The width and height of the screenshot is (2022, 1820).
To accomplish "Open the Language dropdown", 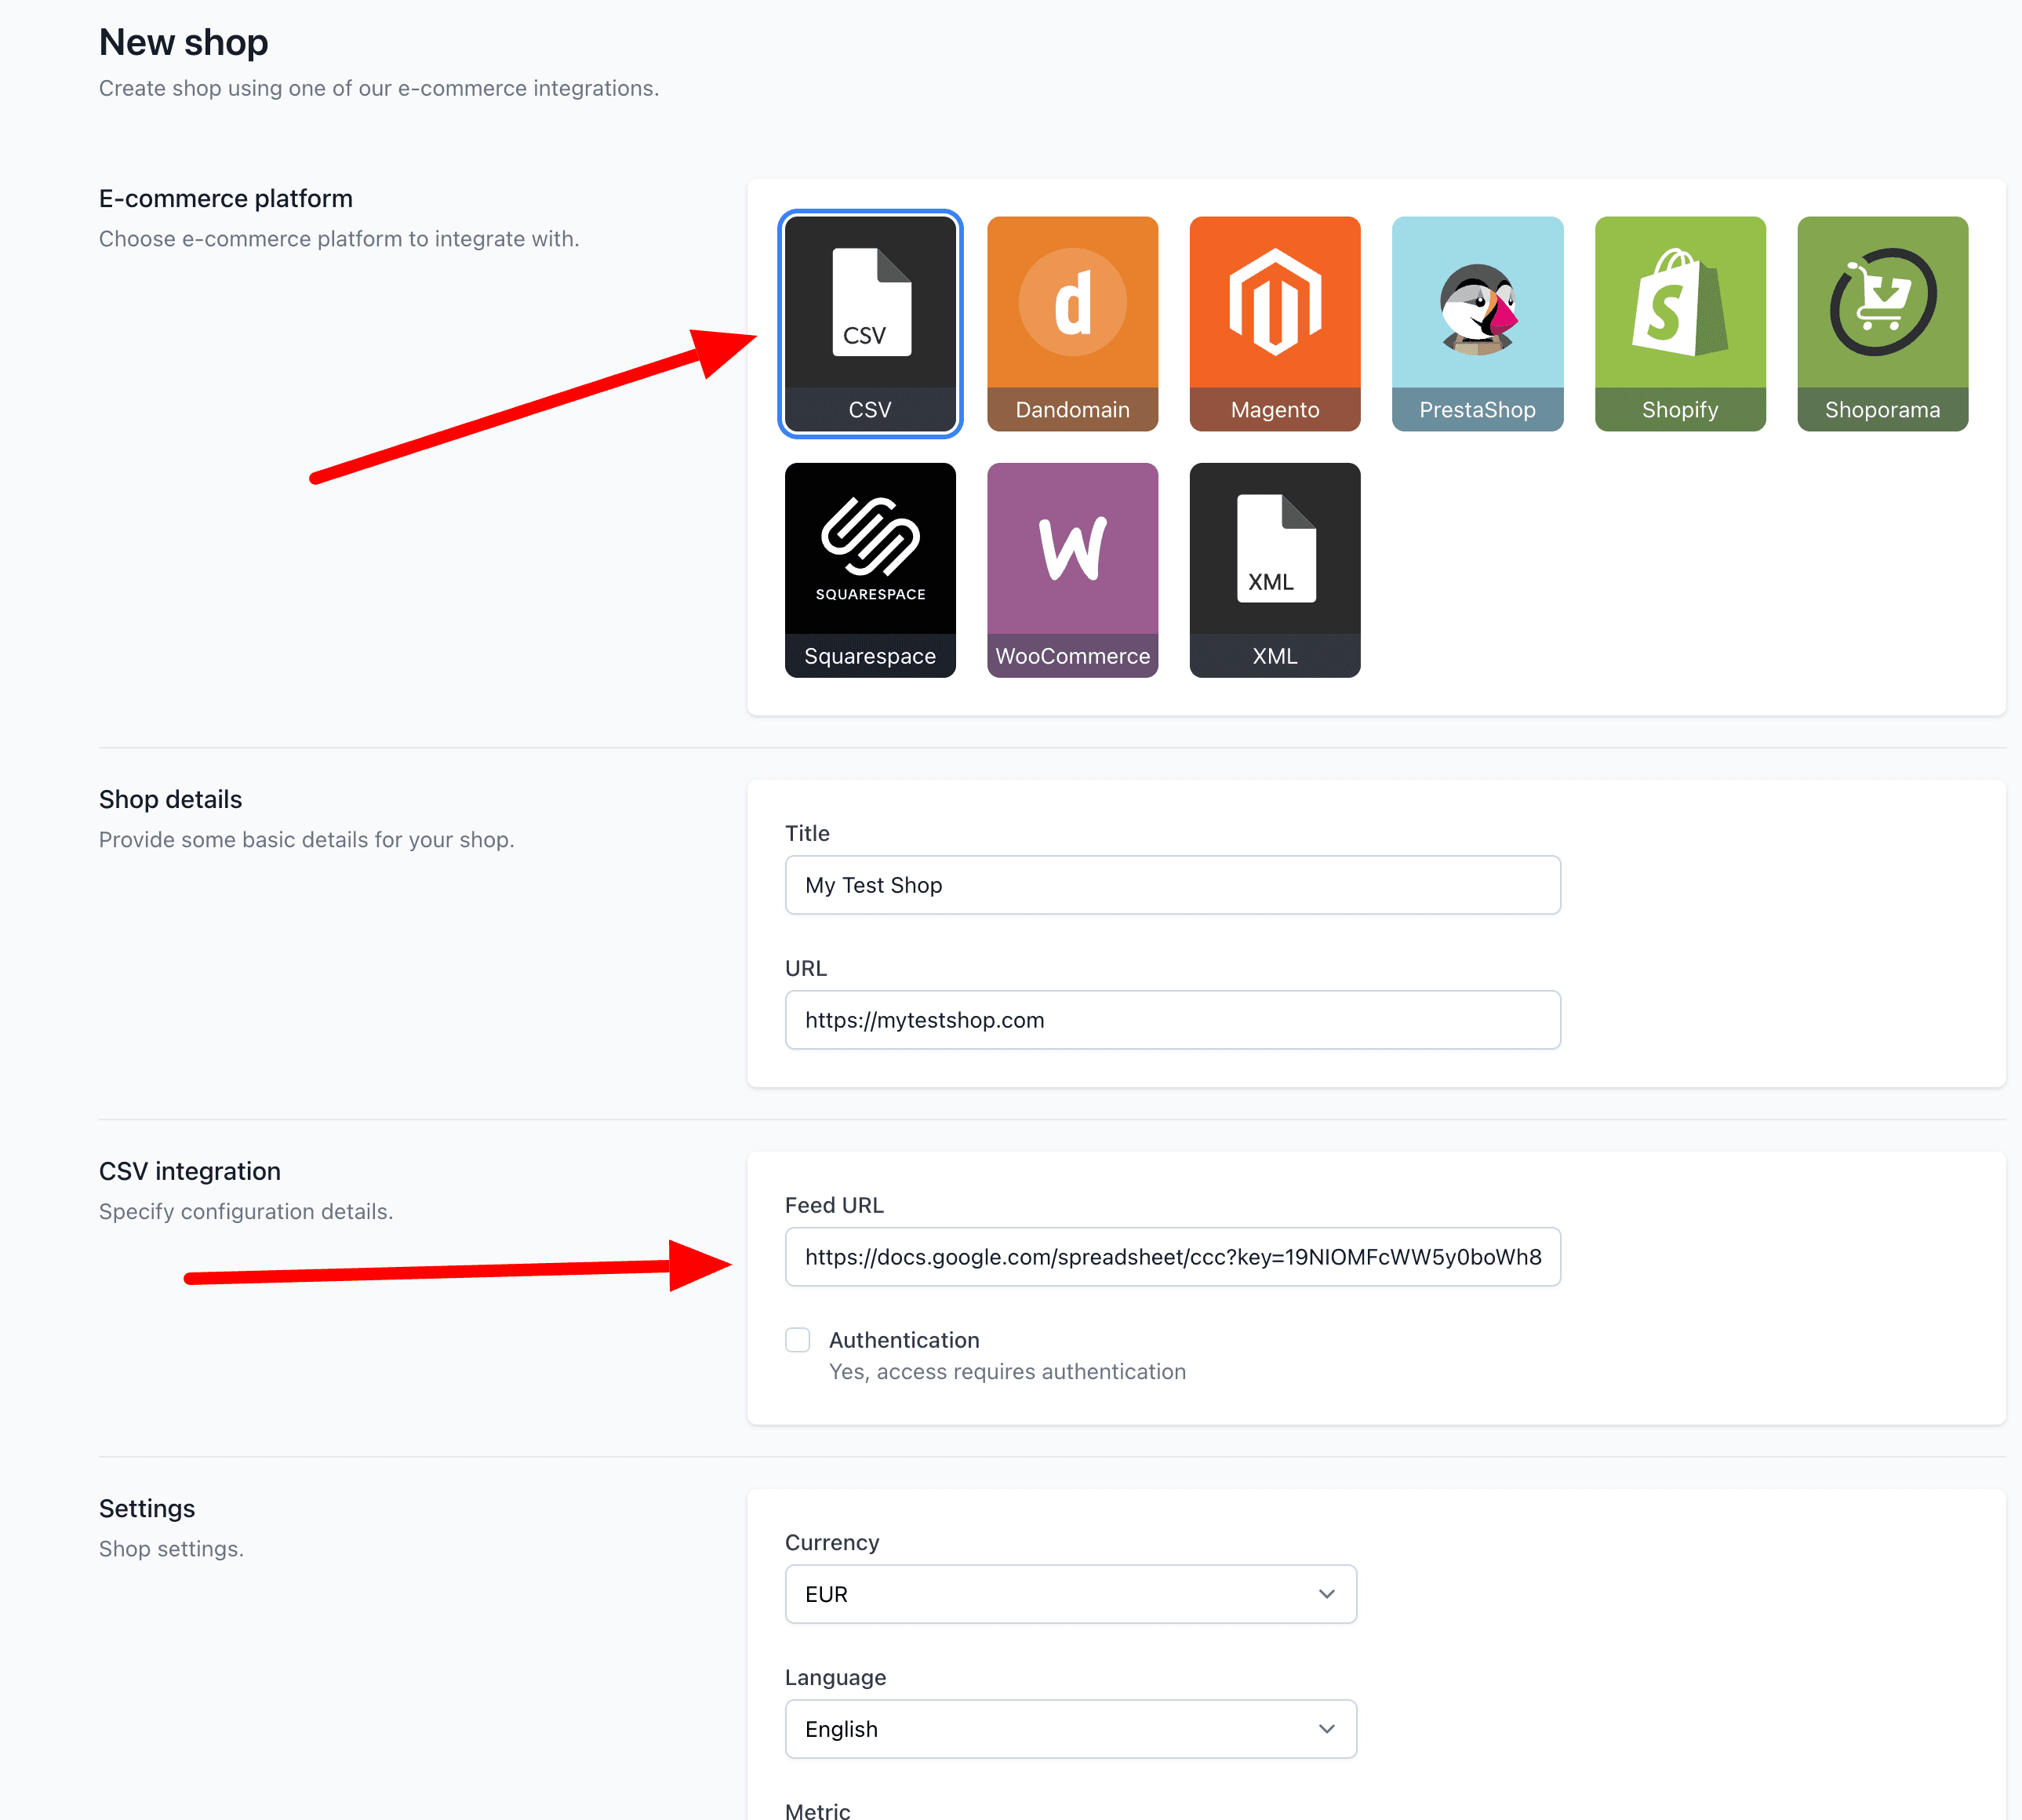I will (1070, 1728).
